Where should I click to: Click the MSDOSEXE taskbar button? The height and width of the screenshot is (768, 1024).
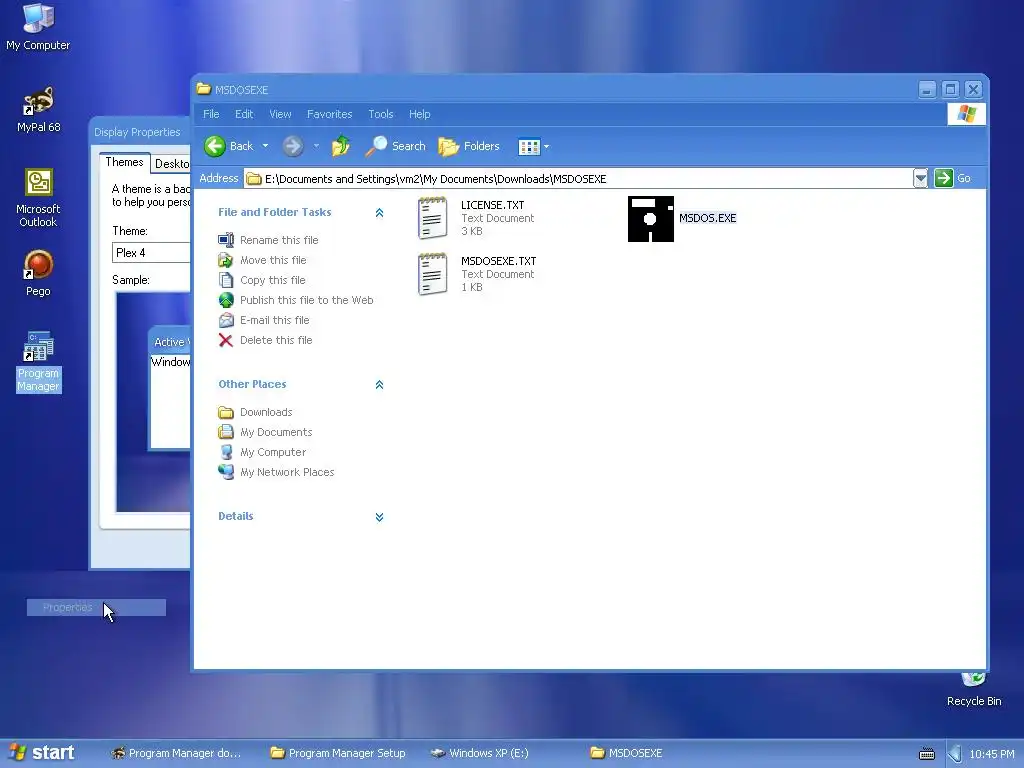point(626,753)
